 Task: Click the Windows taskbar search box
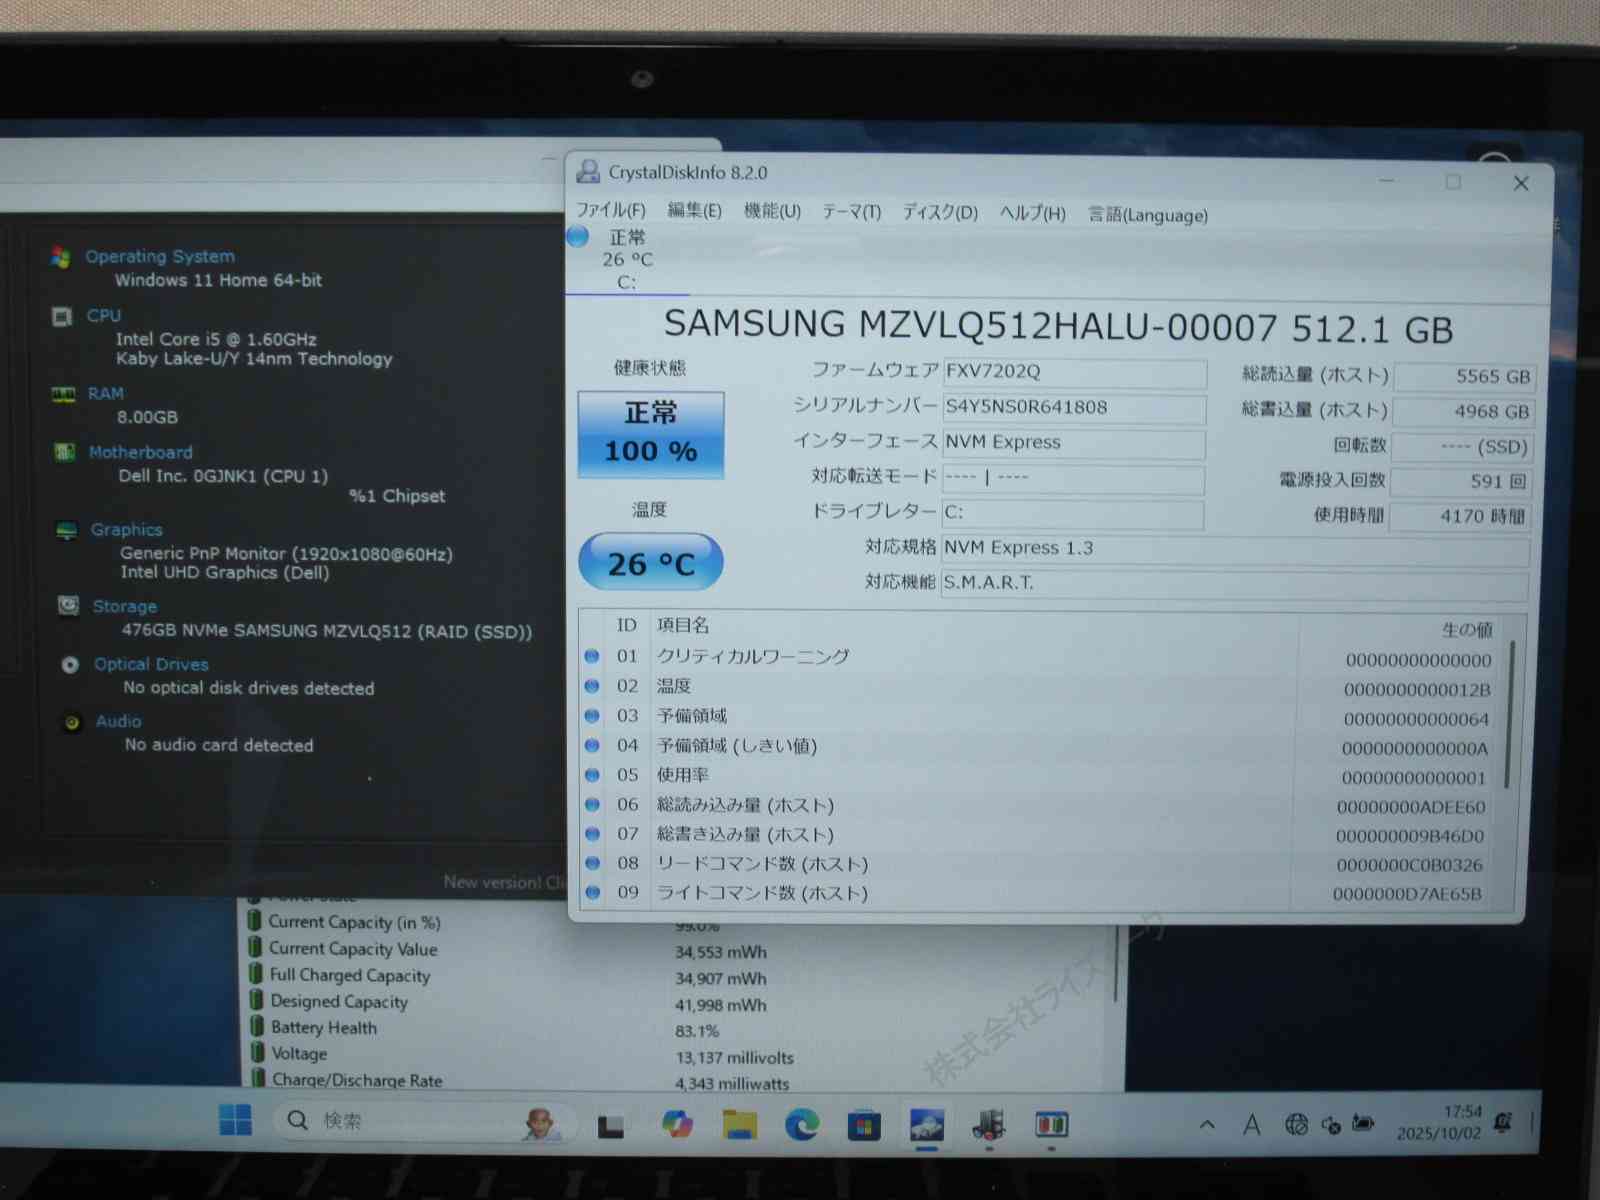pos(420,1121)
